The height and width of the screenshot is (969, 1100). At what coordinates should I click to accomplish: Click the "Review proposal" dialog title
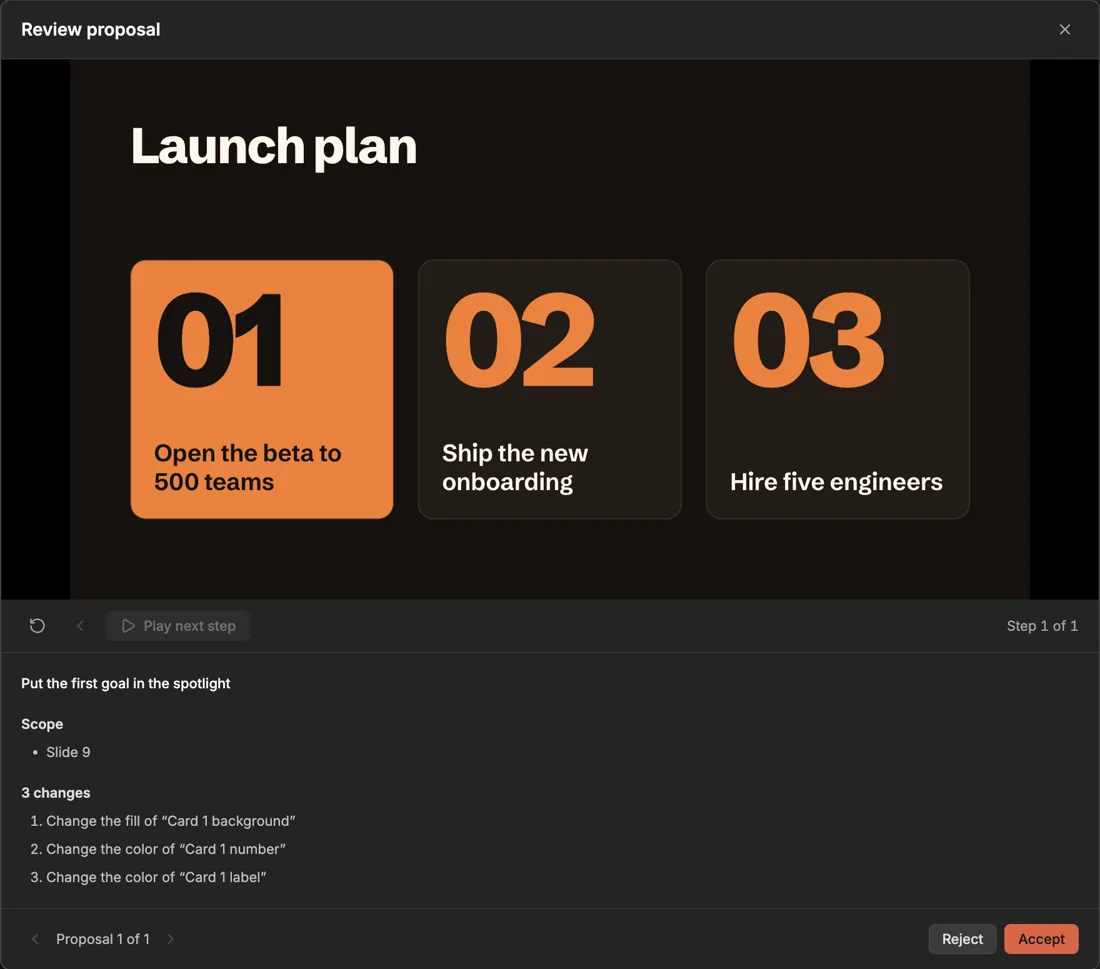pos(90,29)
